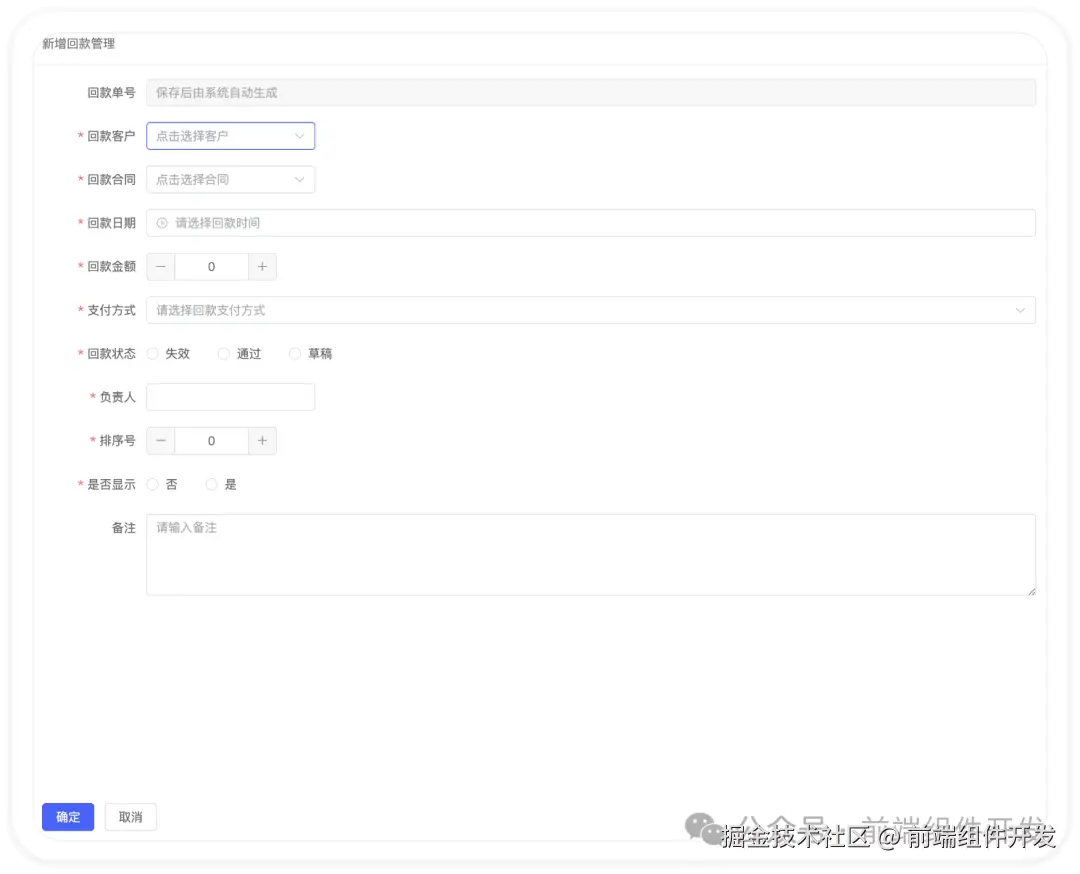Click the clock icon in 回款日期 field
The image size is (1080, 874).
[162, 222]
